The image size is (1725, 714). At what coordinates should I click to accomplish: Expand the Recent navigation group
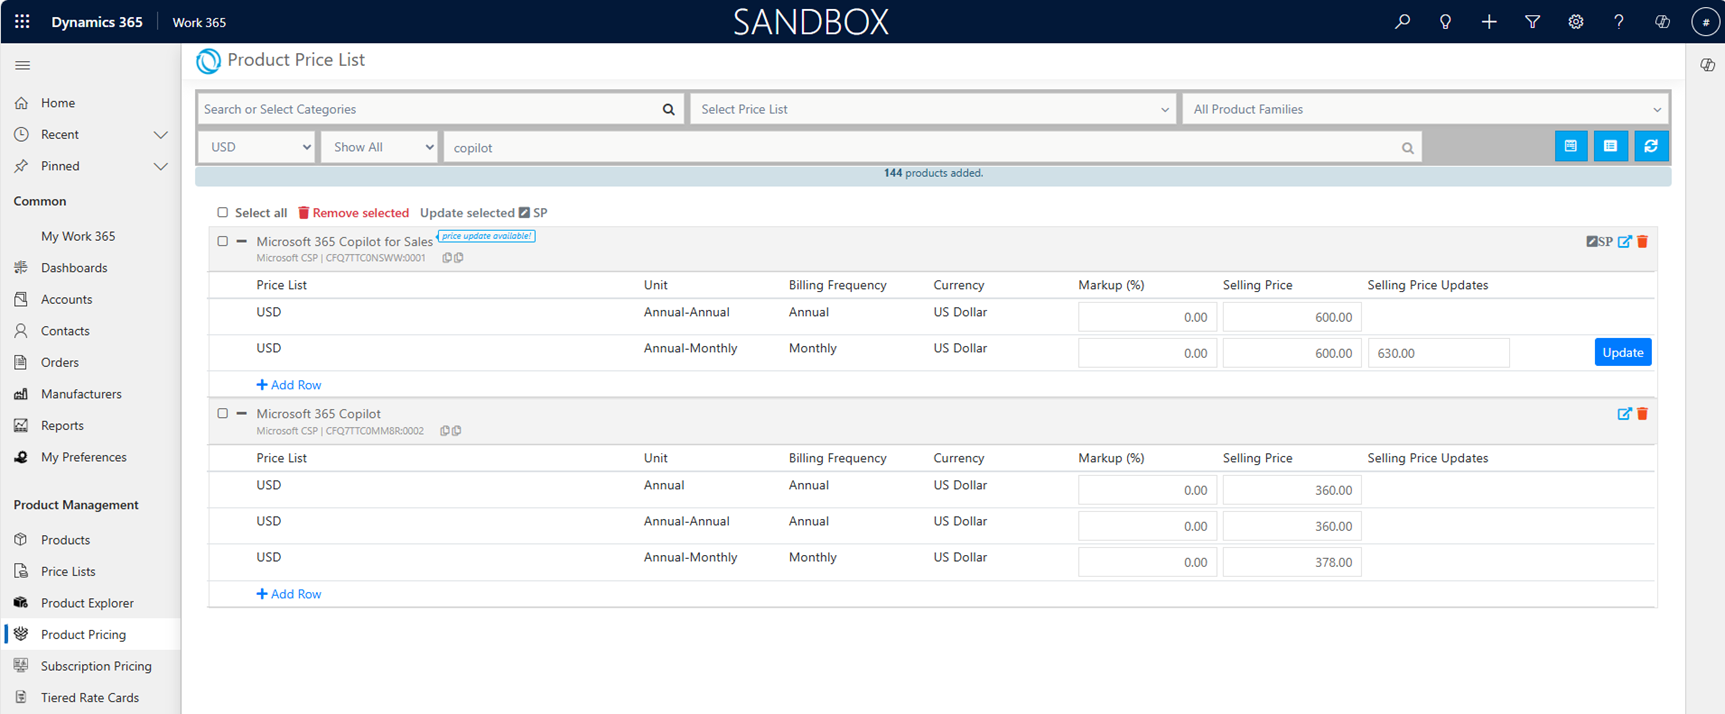(x=160, y=134)
